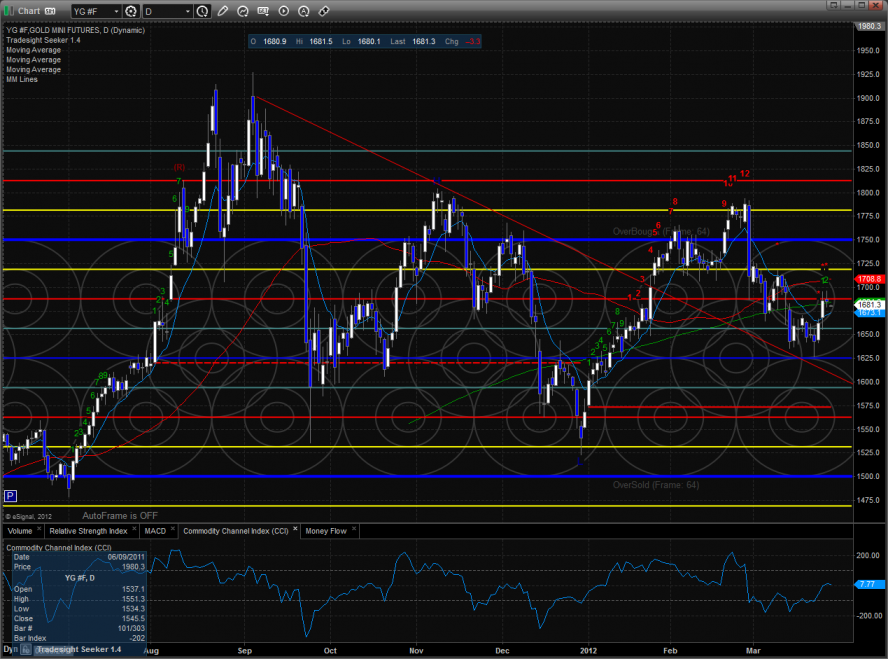Click the MM Lines study label
Screen dimensions: 888x659
(x=22, y=79)
